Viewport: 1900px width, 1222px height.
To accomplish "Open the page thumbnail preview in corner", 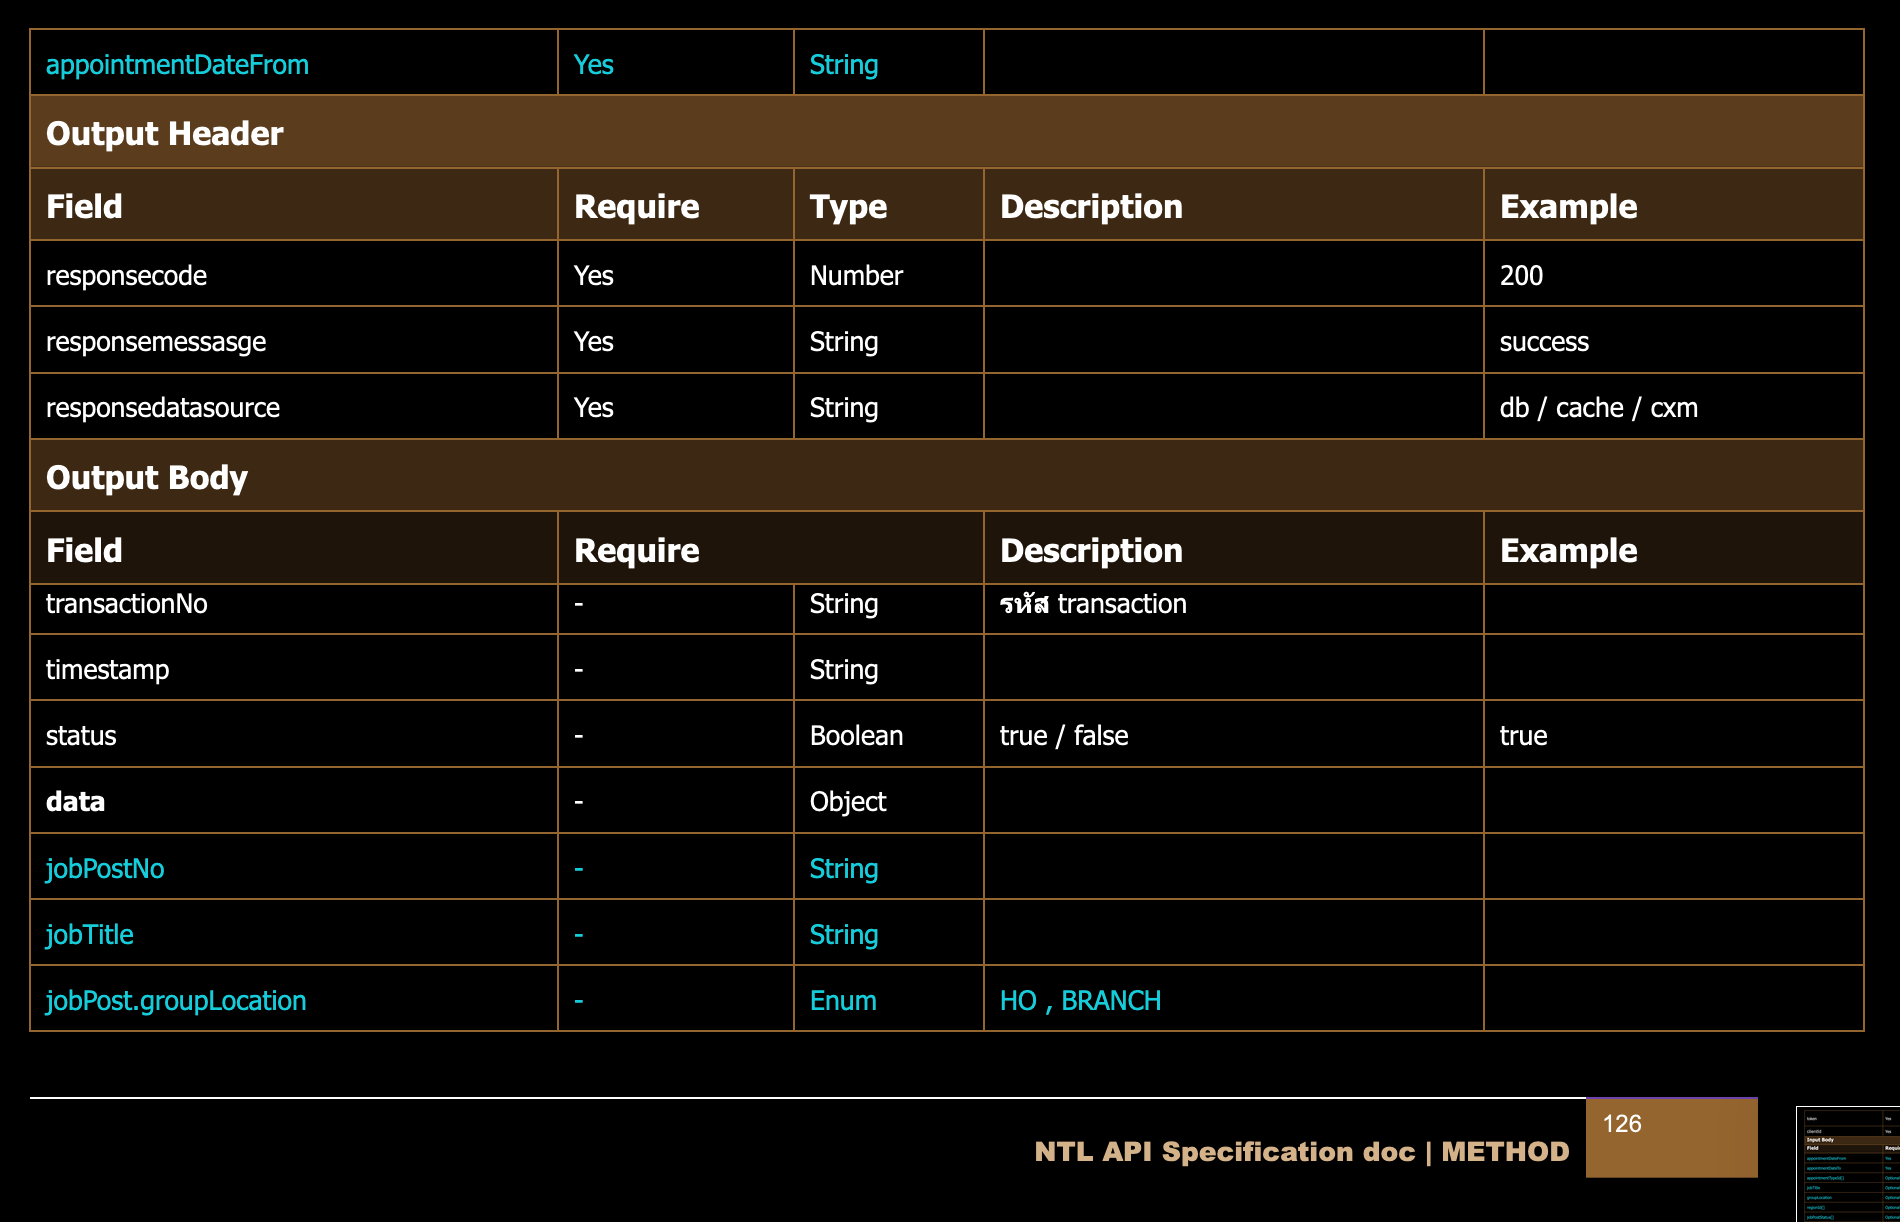I will click(x=1848, y=1164).
